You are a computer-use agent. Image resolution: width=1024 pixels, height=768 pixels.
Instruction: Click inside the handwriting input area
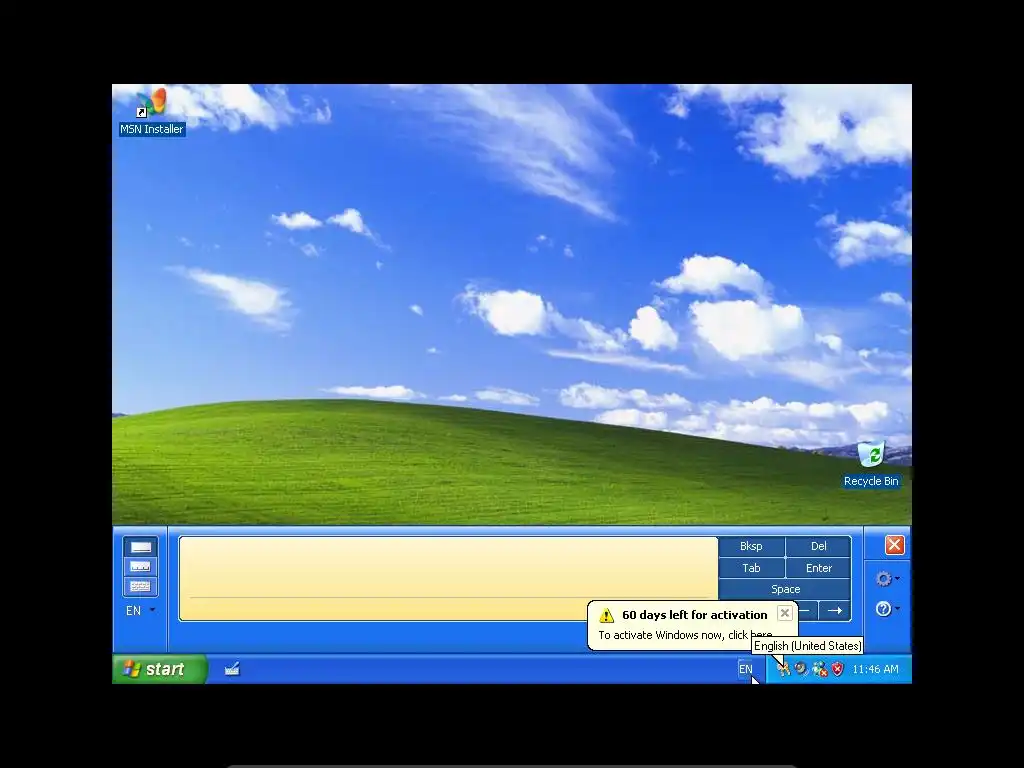pyautogui.click(x=448, y=579)
